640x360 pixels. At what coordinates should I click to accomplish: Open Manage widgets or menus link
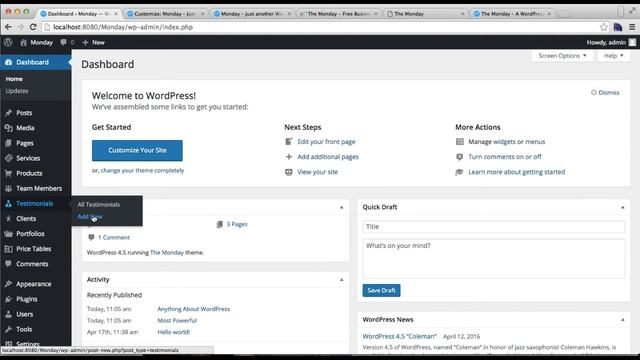pos(507,142)
